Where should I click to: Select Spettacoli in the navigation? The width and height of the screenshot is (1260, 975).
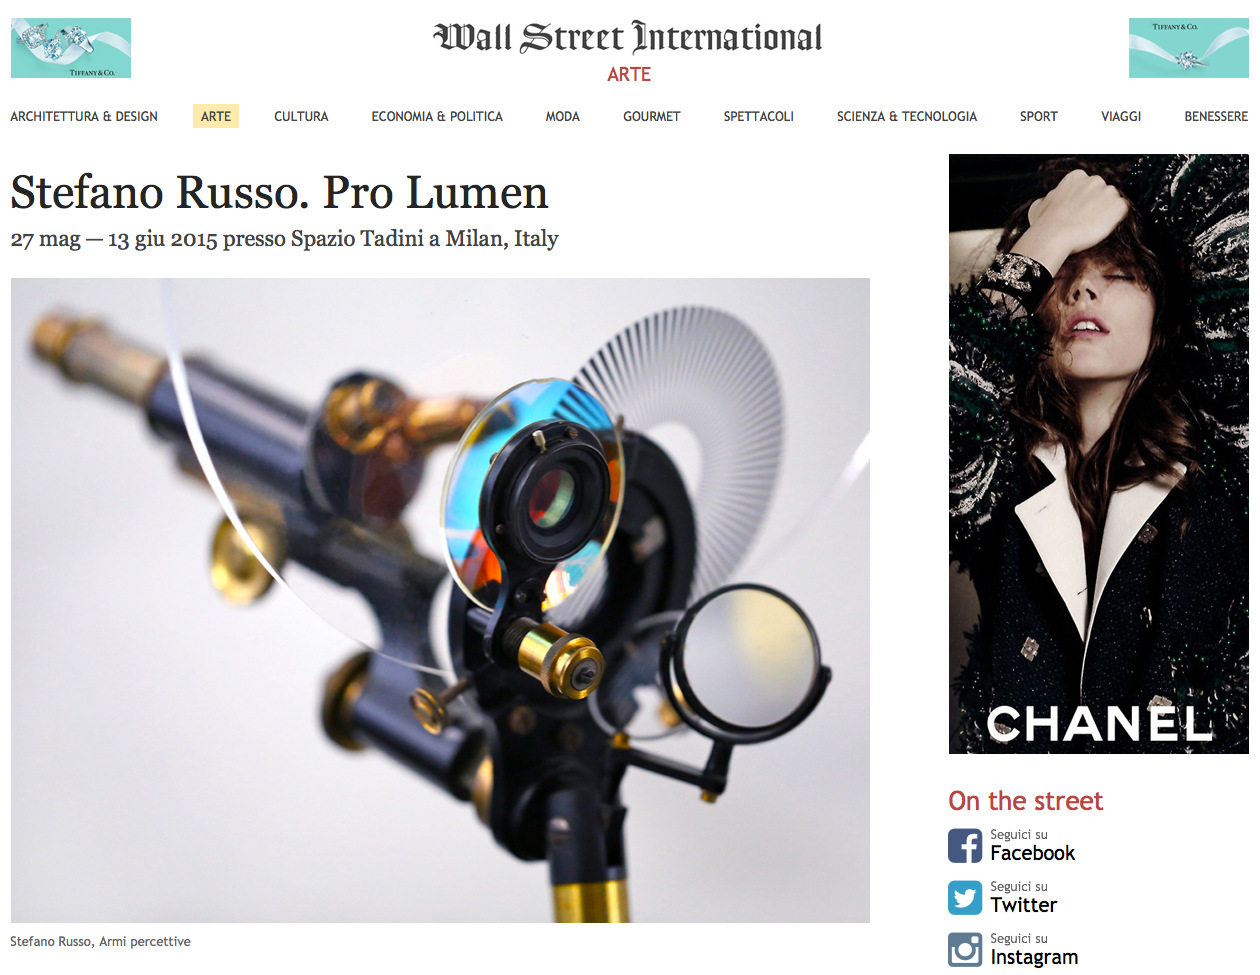tap(759, 116)
